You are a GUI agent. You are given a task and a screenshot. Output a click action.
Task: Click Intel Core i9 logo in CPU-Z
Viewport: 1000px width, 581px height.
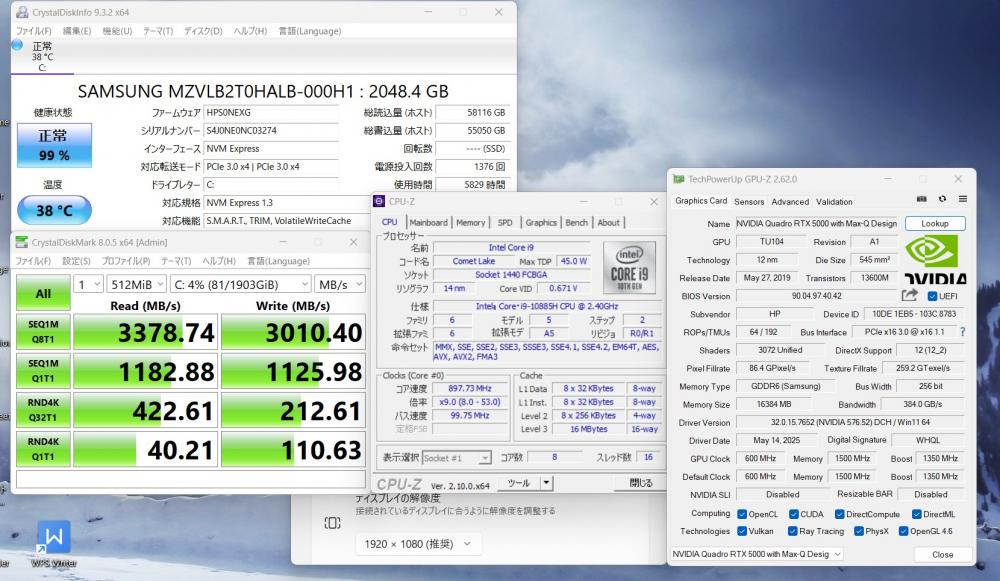click(629, 267)
